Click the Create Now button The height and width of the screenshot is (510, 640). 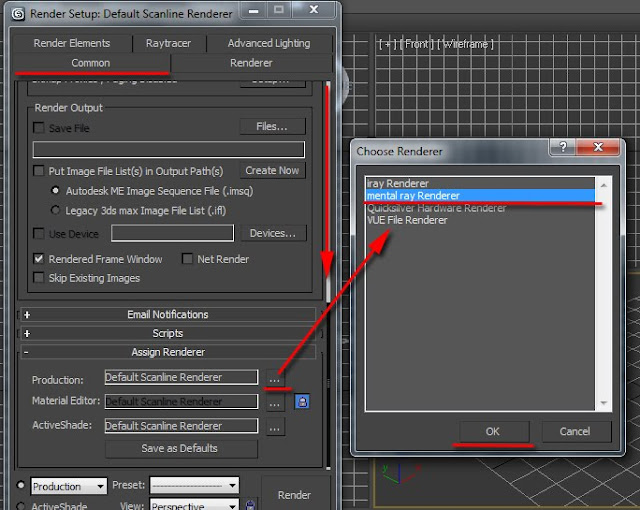coord(272,171)
